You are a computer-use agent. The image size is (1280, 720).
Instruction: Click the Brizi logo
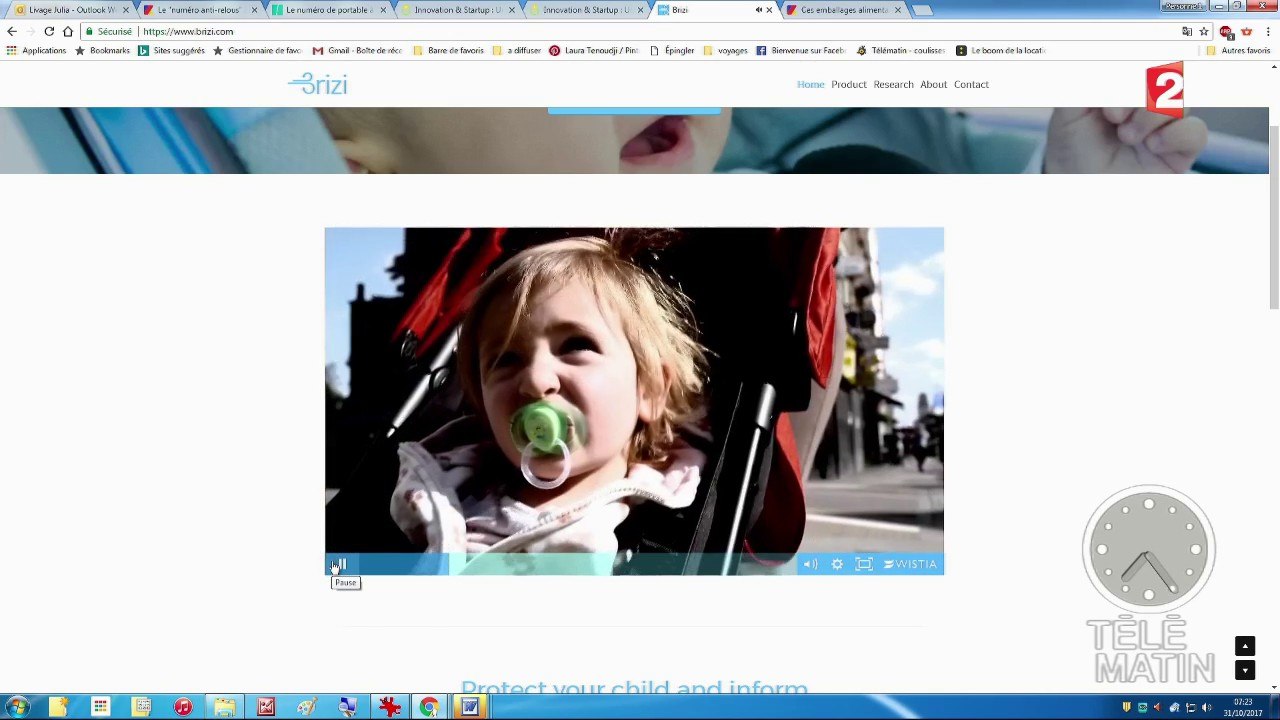(318, 85)
